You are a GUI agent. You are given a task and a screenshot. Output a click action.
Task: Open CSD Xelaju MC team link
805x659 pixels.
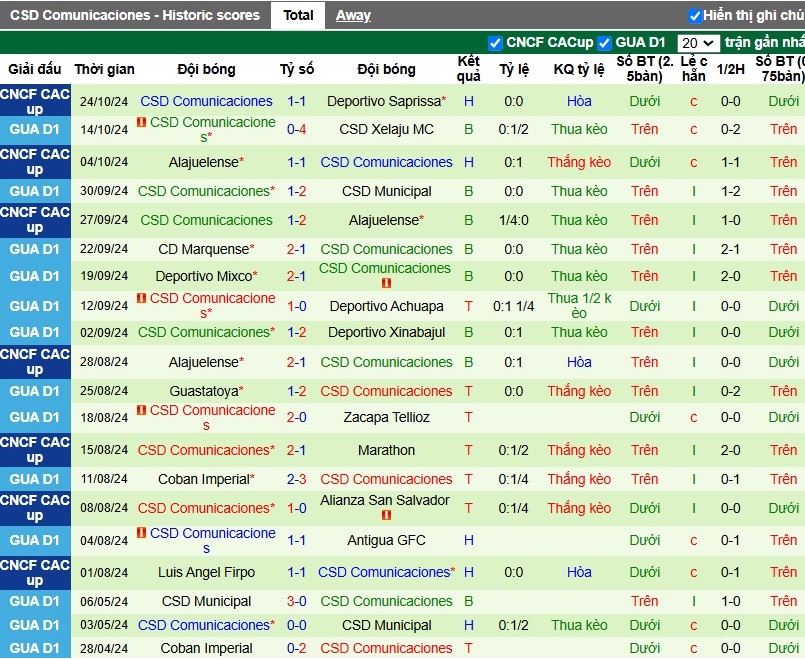(x=386, y=129)
